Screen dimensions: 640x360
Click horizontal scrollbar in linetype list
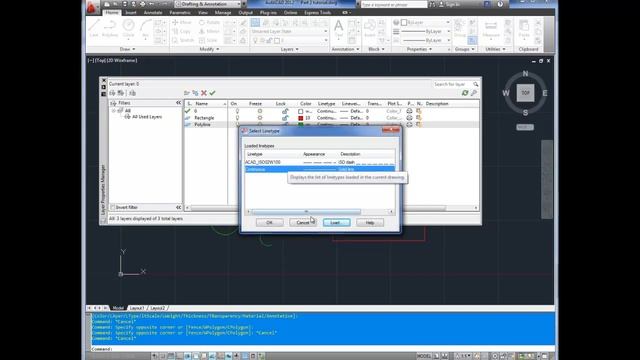tap(306, 212)
